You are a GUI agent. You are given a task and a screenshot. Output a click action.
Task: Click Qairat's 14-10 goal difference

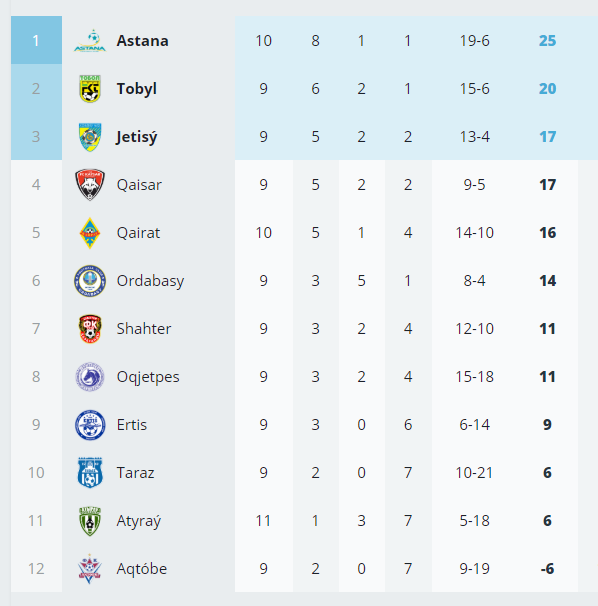pyautogui.click(x=474, y=233)
